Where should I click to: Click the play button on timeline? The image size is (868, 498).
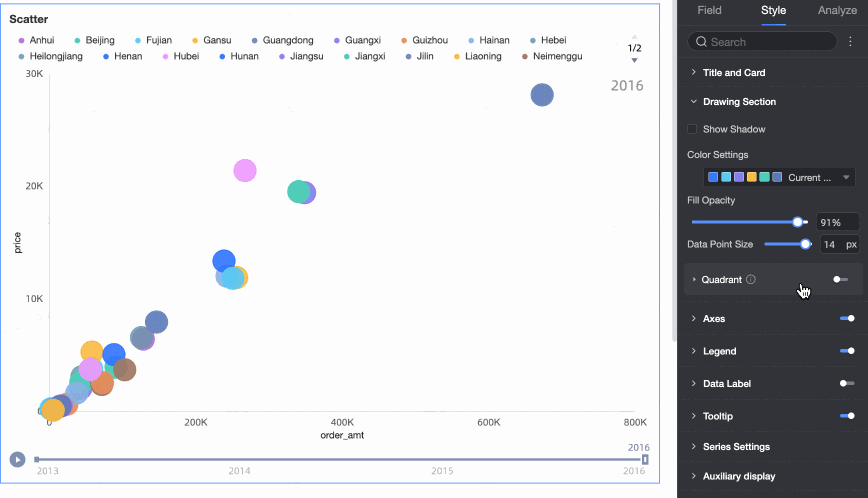[17, 459]
